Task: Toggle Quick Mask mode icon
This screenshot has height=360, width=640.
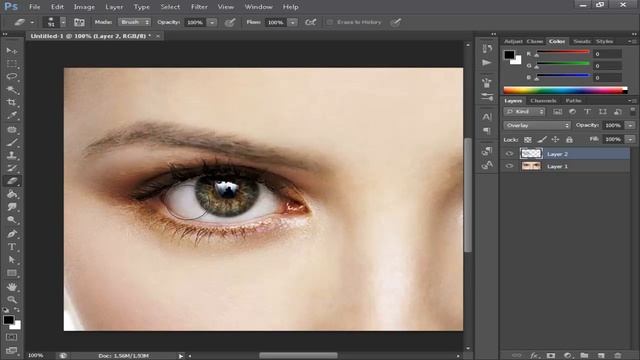Action: point(11,337)
